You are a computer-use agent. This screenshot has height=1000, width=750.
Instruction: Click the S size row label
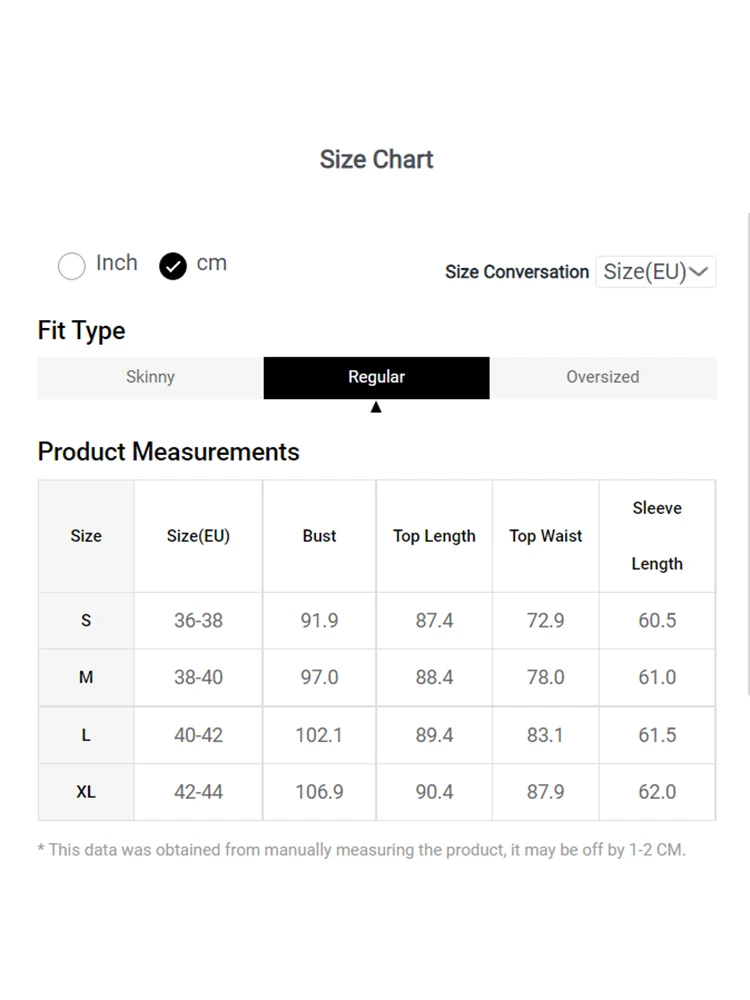(x=86, y=620)
